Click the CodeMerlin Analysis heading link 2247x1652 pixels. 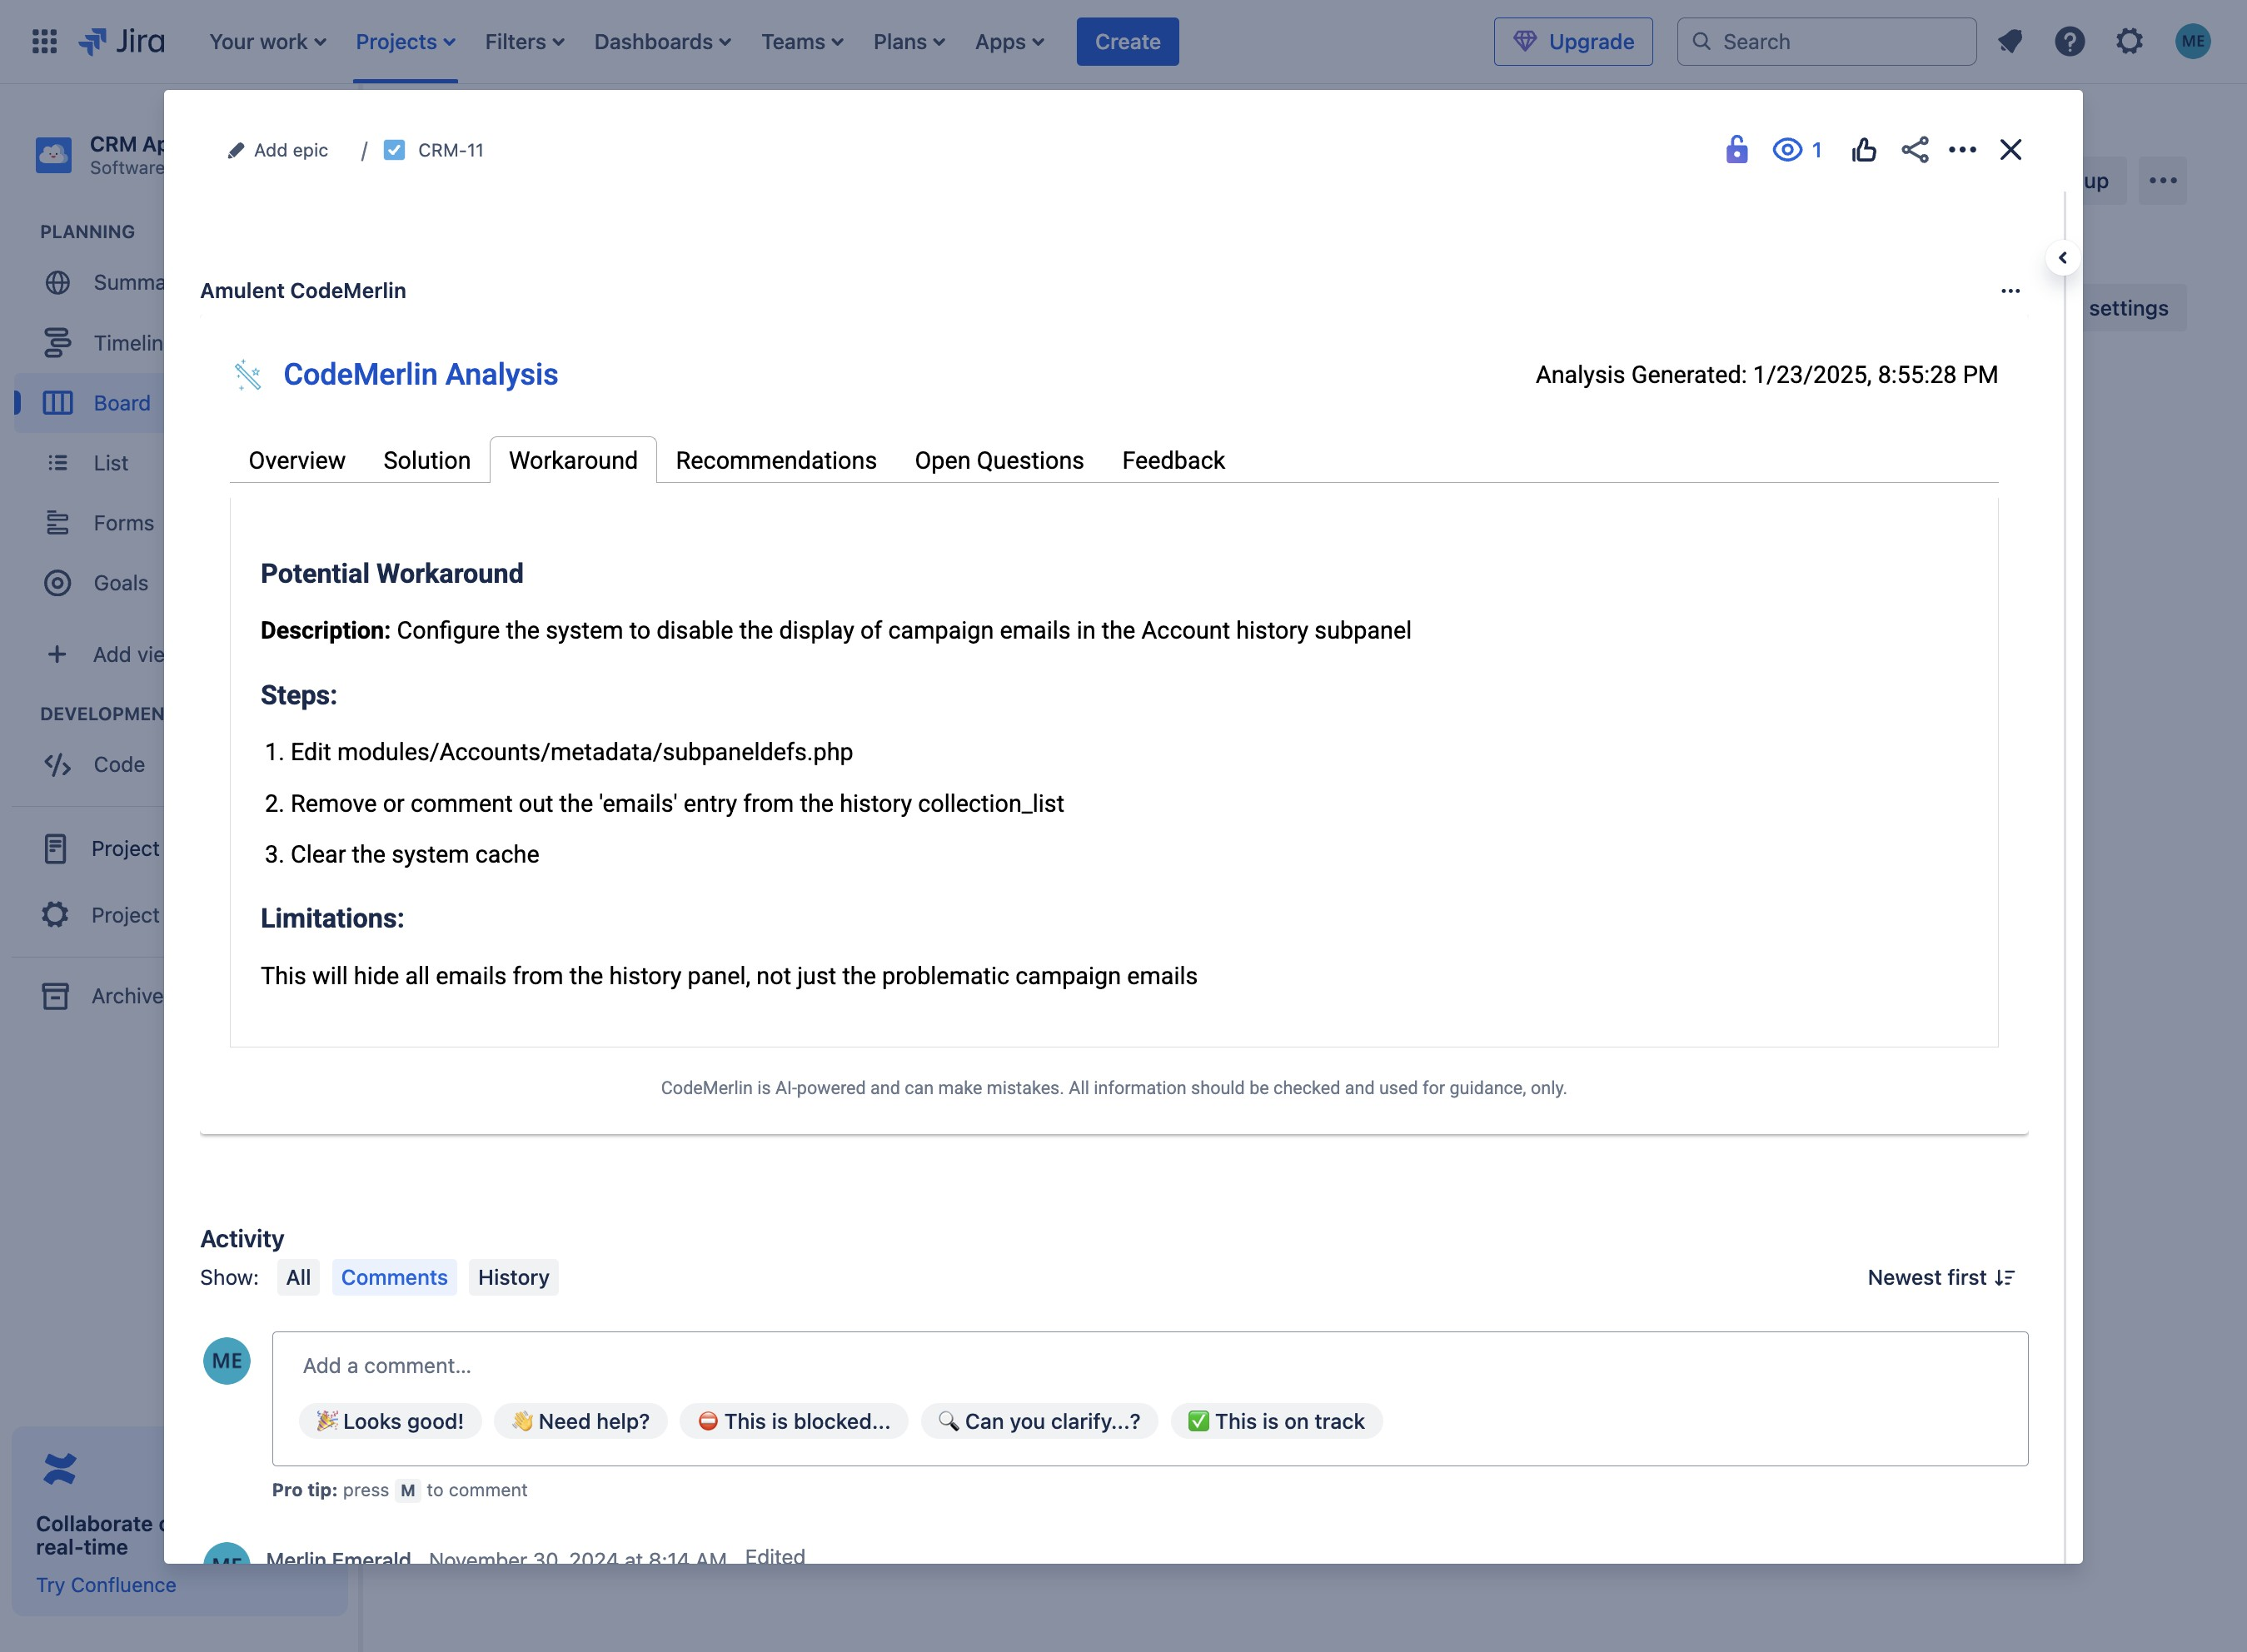421,374
